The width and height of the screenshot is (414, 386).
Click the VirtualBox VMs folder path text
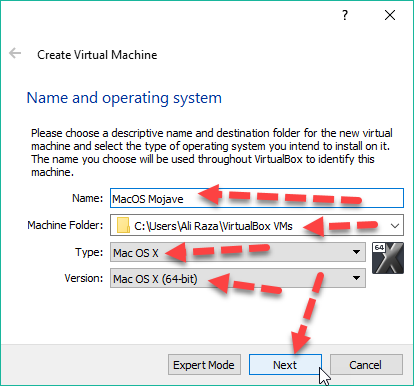pos(213,226)
